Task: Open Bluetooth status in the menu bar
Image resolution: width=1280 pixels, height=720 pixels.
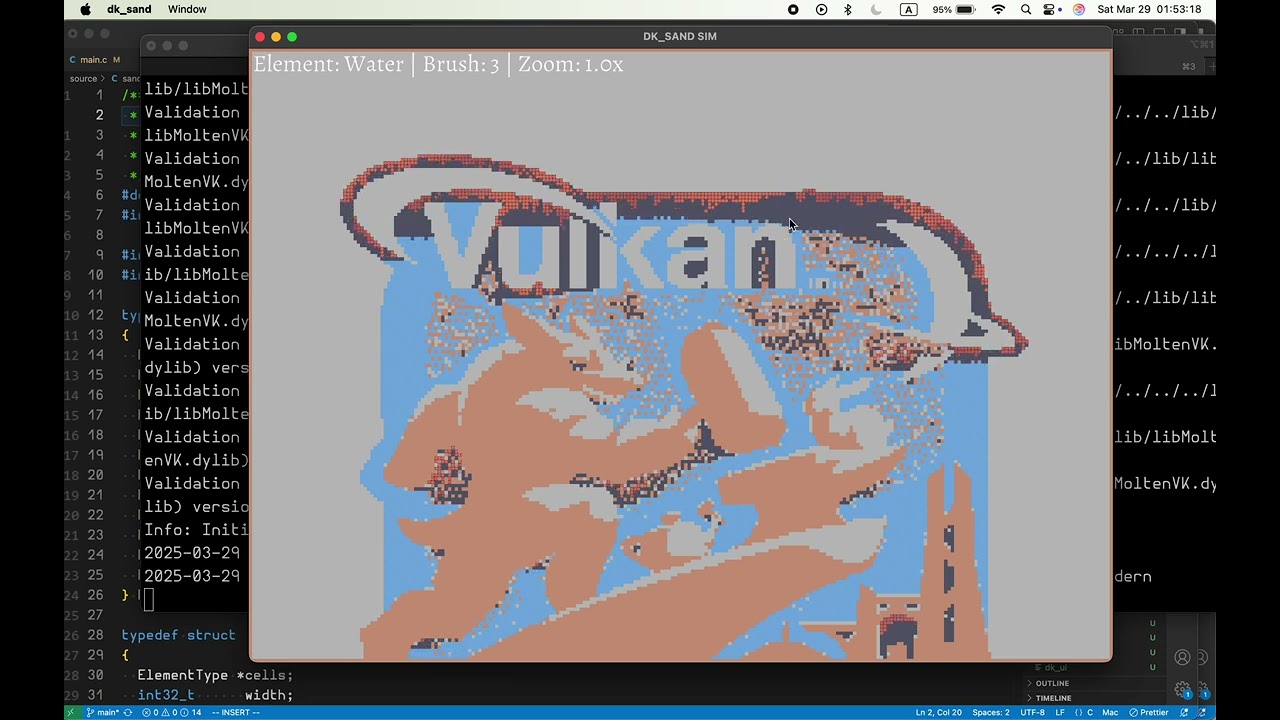Action: pos(848,10)
